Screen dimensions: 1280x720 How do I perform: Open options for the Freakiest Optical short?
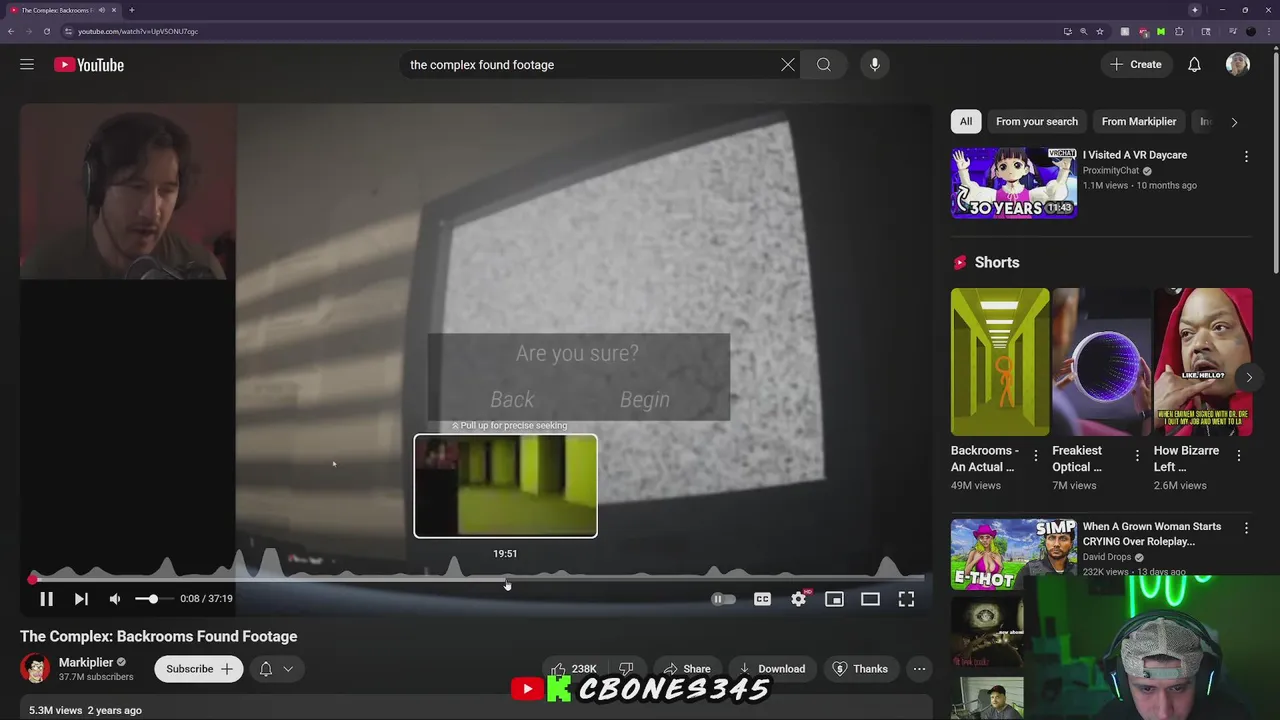(1137, 456)
